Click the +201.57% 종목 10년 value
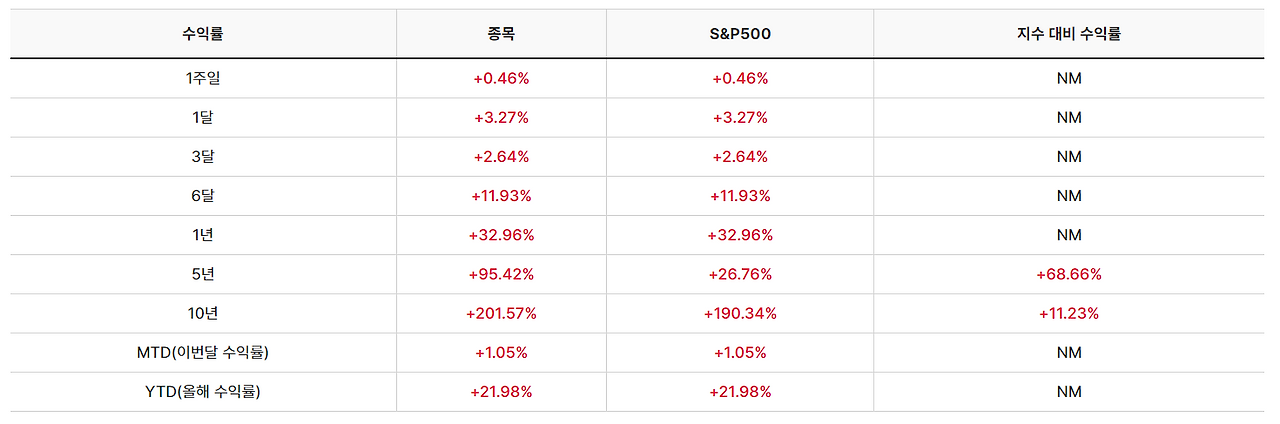This screenshot has width=1280, height=424. tap(501, 313)
